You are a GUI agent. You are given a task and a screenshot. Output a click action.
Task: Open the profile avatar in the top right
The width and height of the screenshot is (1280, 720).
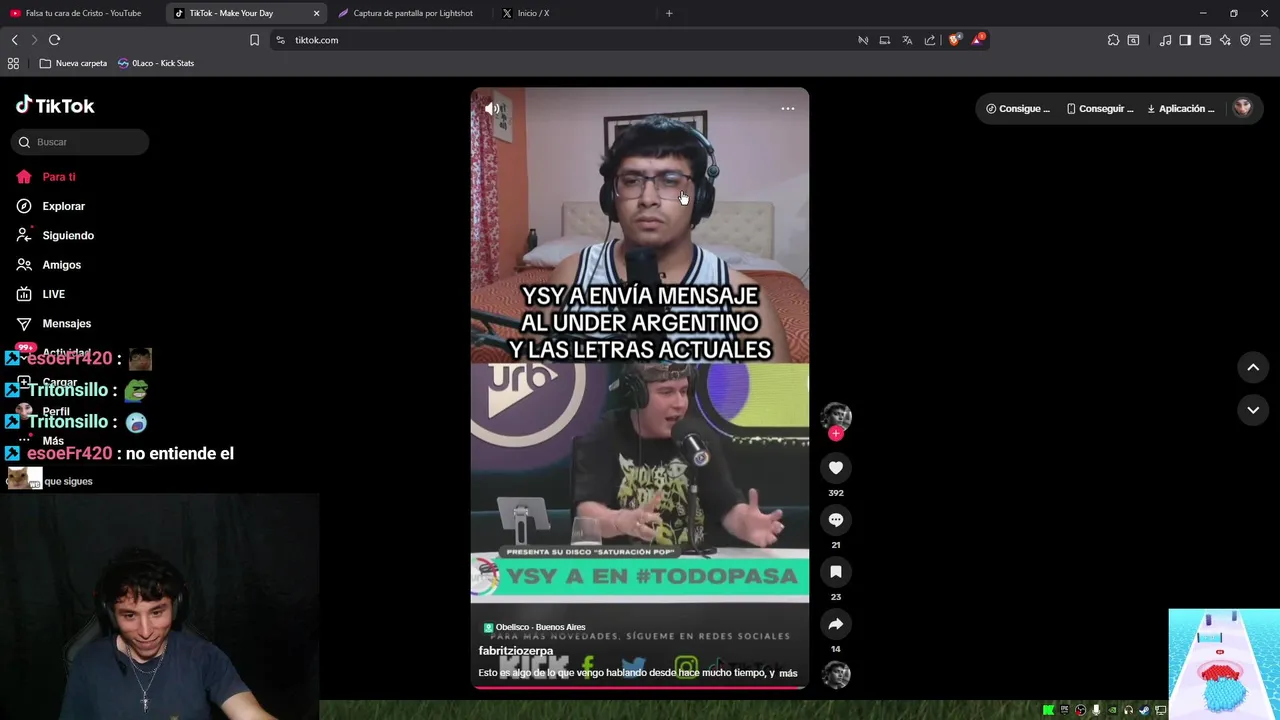[1242, 108]
